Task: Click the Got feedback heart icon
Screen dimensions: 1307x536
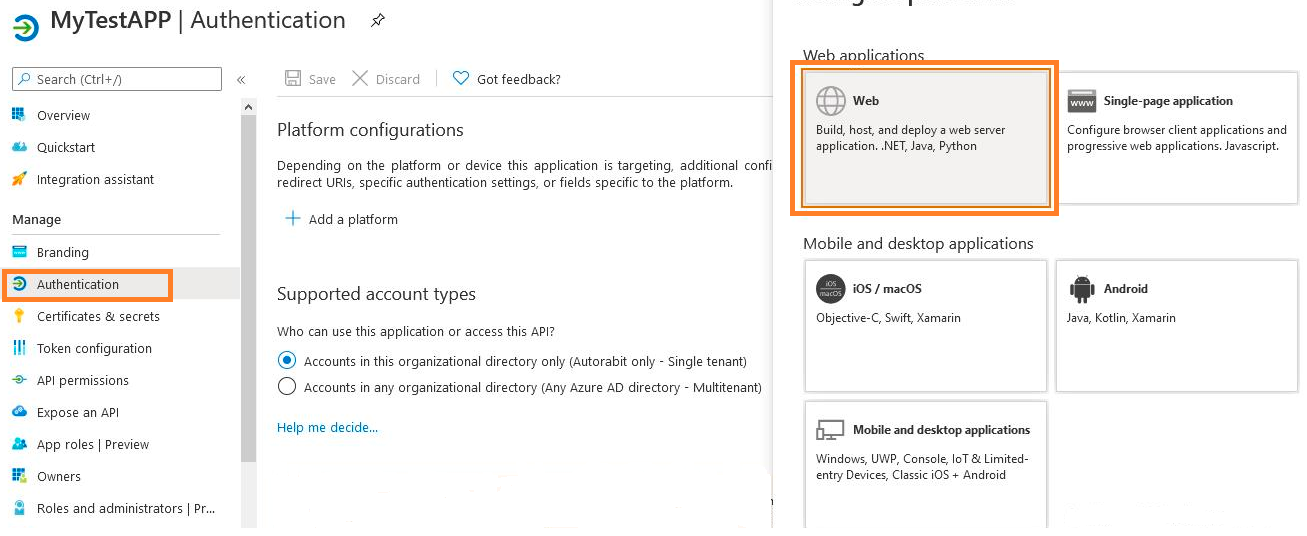Action: point(461,79)
